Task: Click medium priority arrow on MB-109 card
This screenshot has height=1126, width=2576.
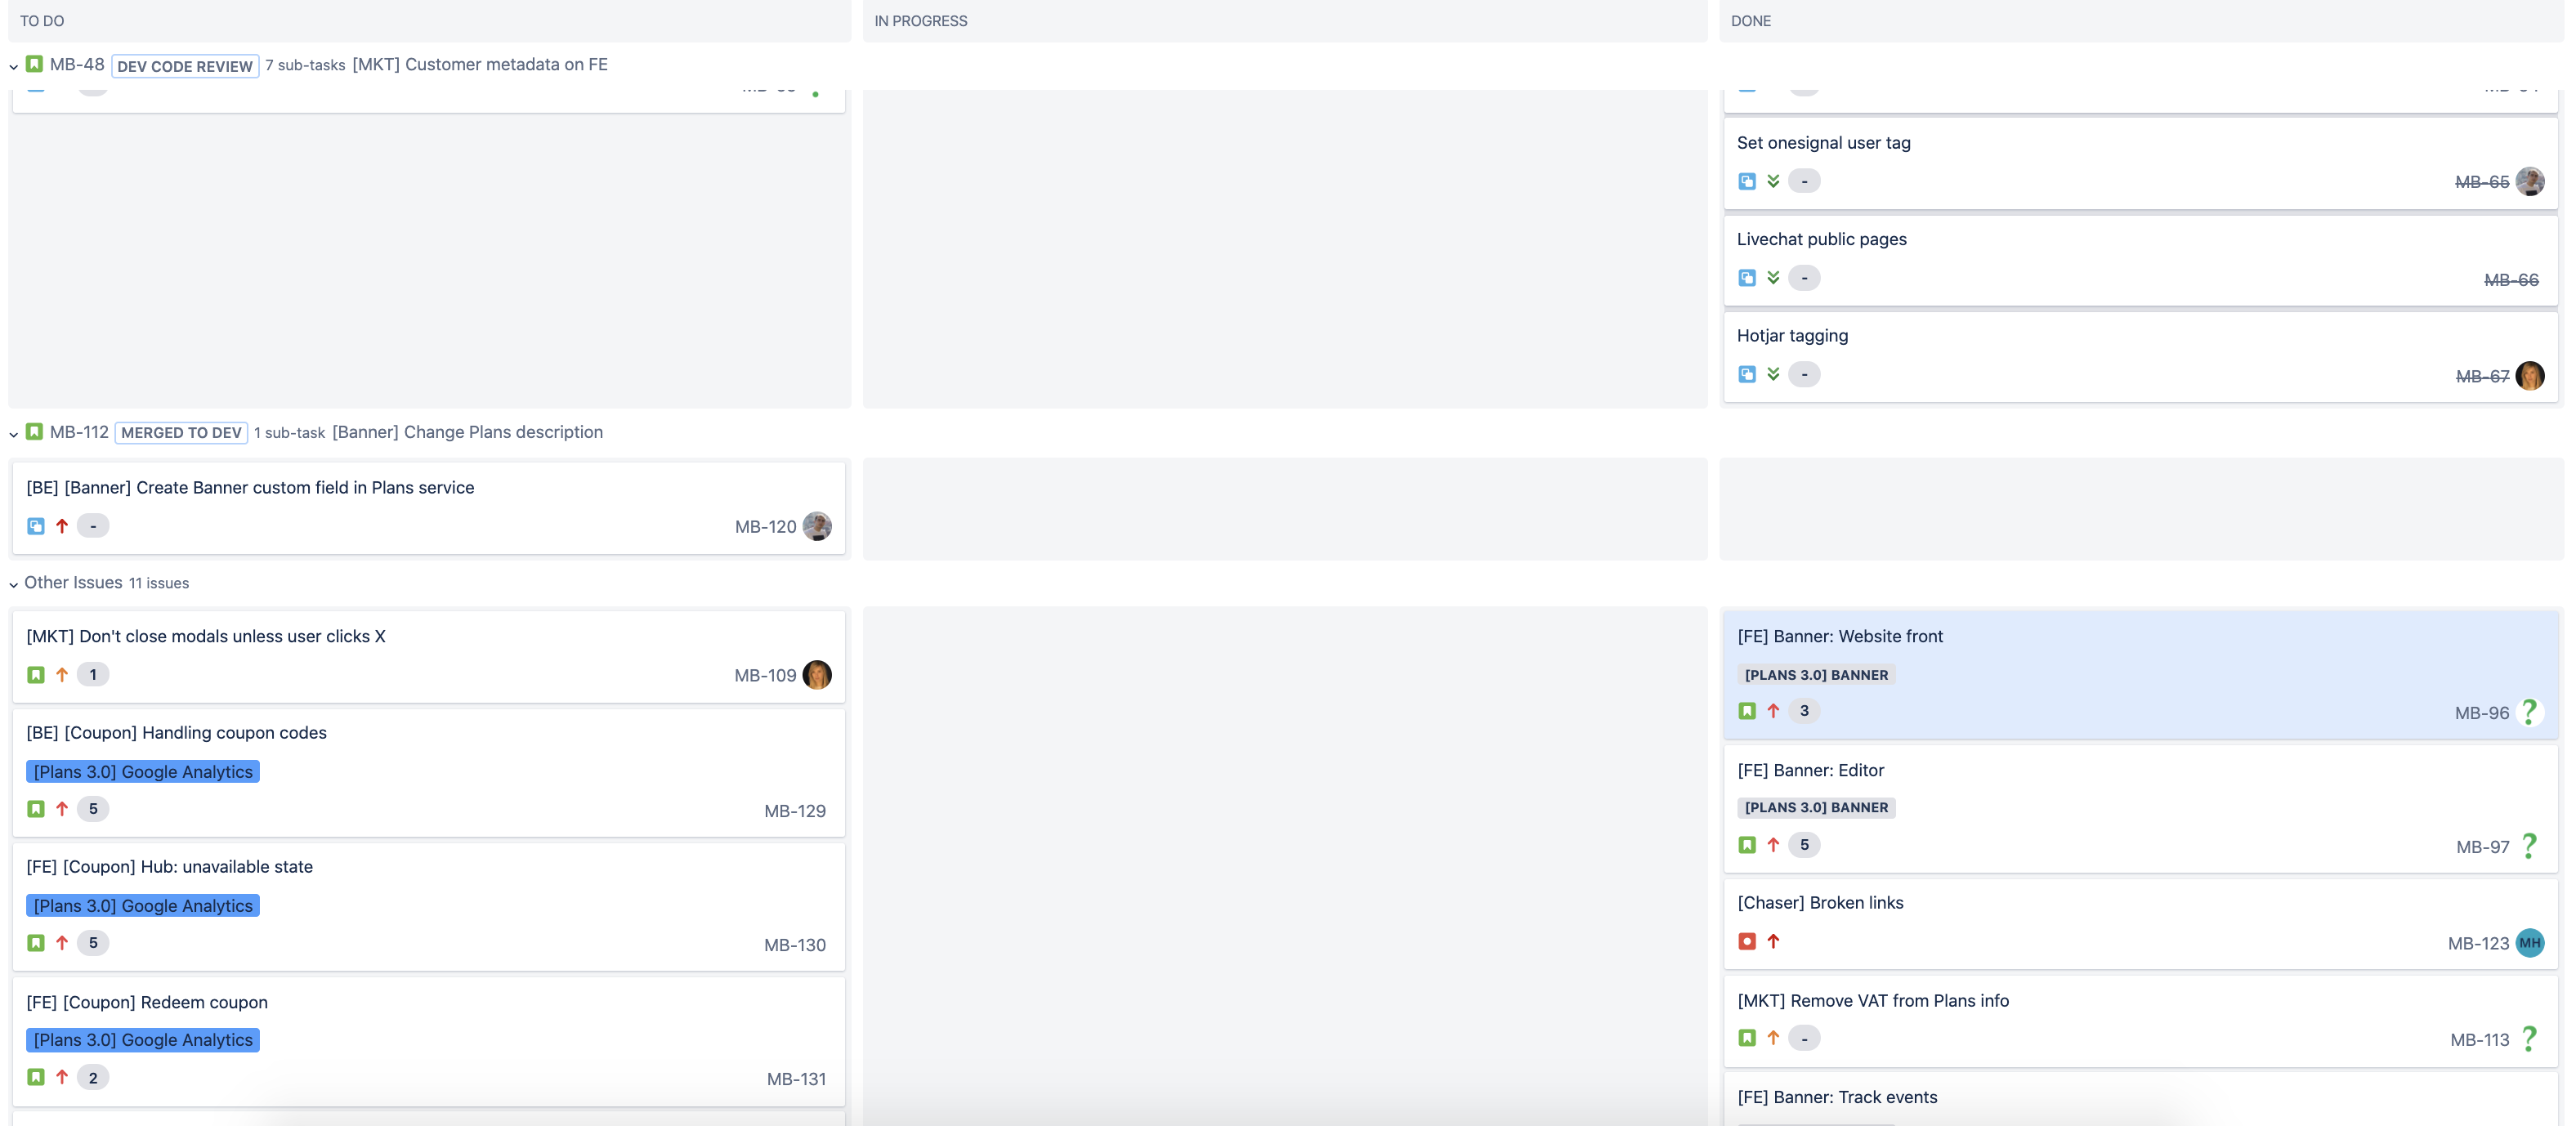Action: (x=62, y=675)
